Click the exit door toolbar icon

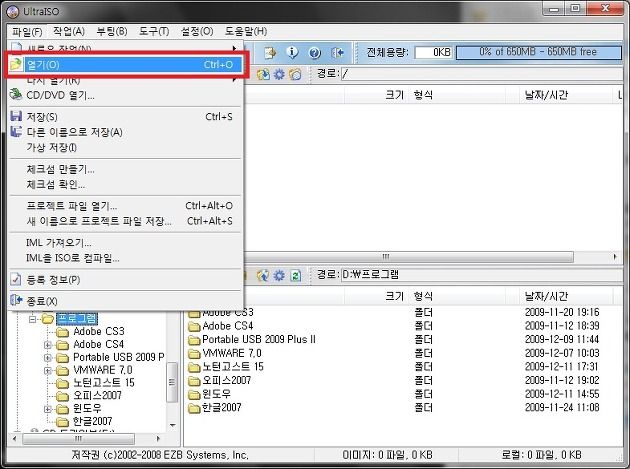[337, 52]
